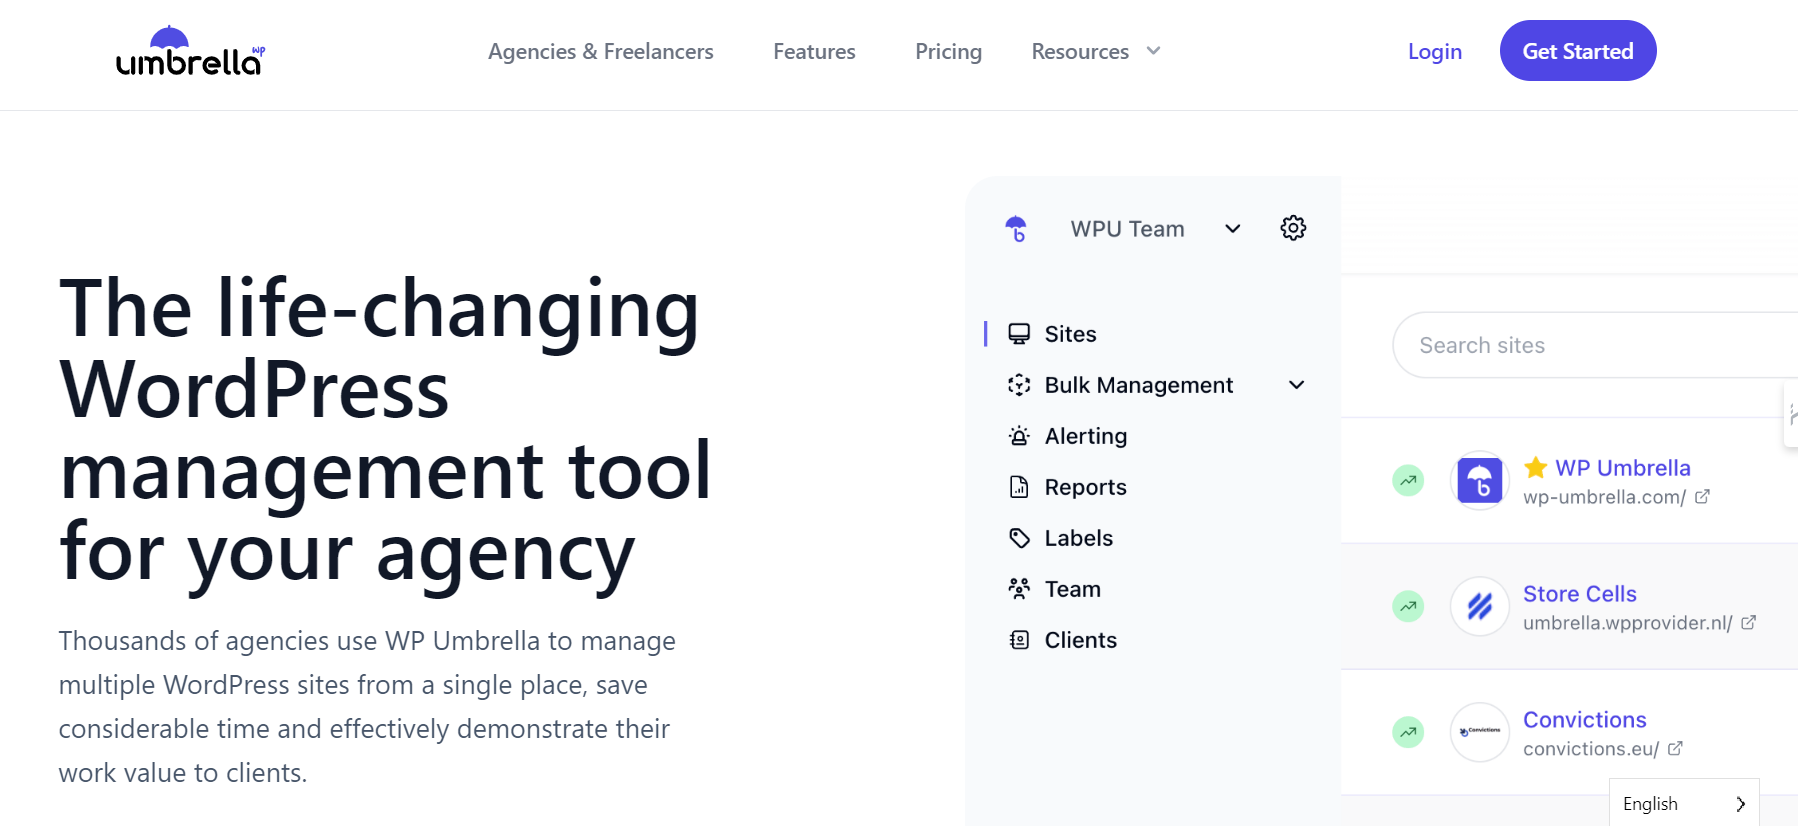This screenshot has width=1798, height=826.
Task: Select Sites in the sidebar
Action: click(1071, 334)
